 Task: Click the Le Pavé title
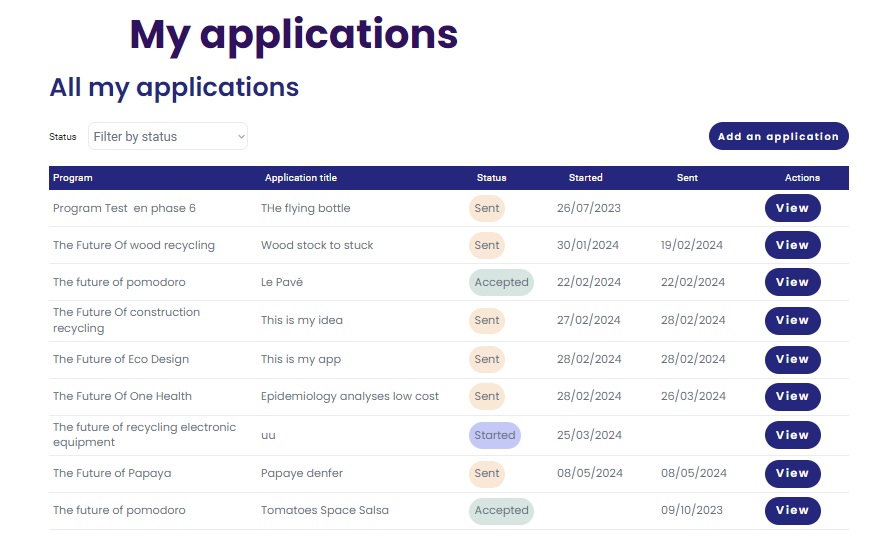pyautogui.click(x=282, y=282)
